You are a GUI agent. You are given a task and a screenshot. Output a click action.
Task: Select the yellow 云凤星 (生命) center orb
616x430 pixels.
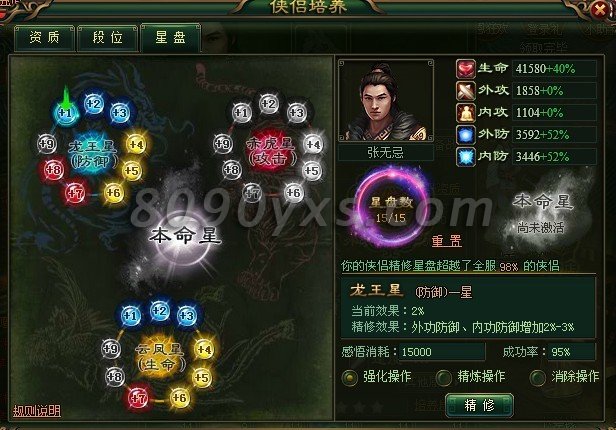click(161, 358)
